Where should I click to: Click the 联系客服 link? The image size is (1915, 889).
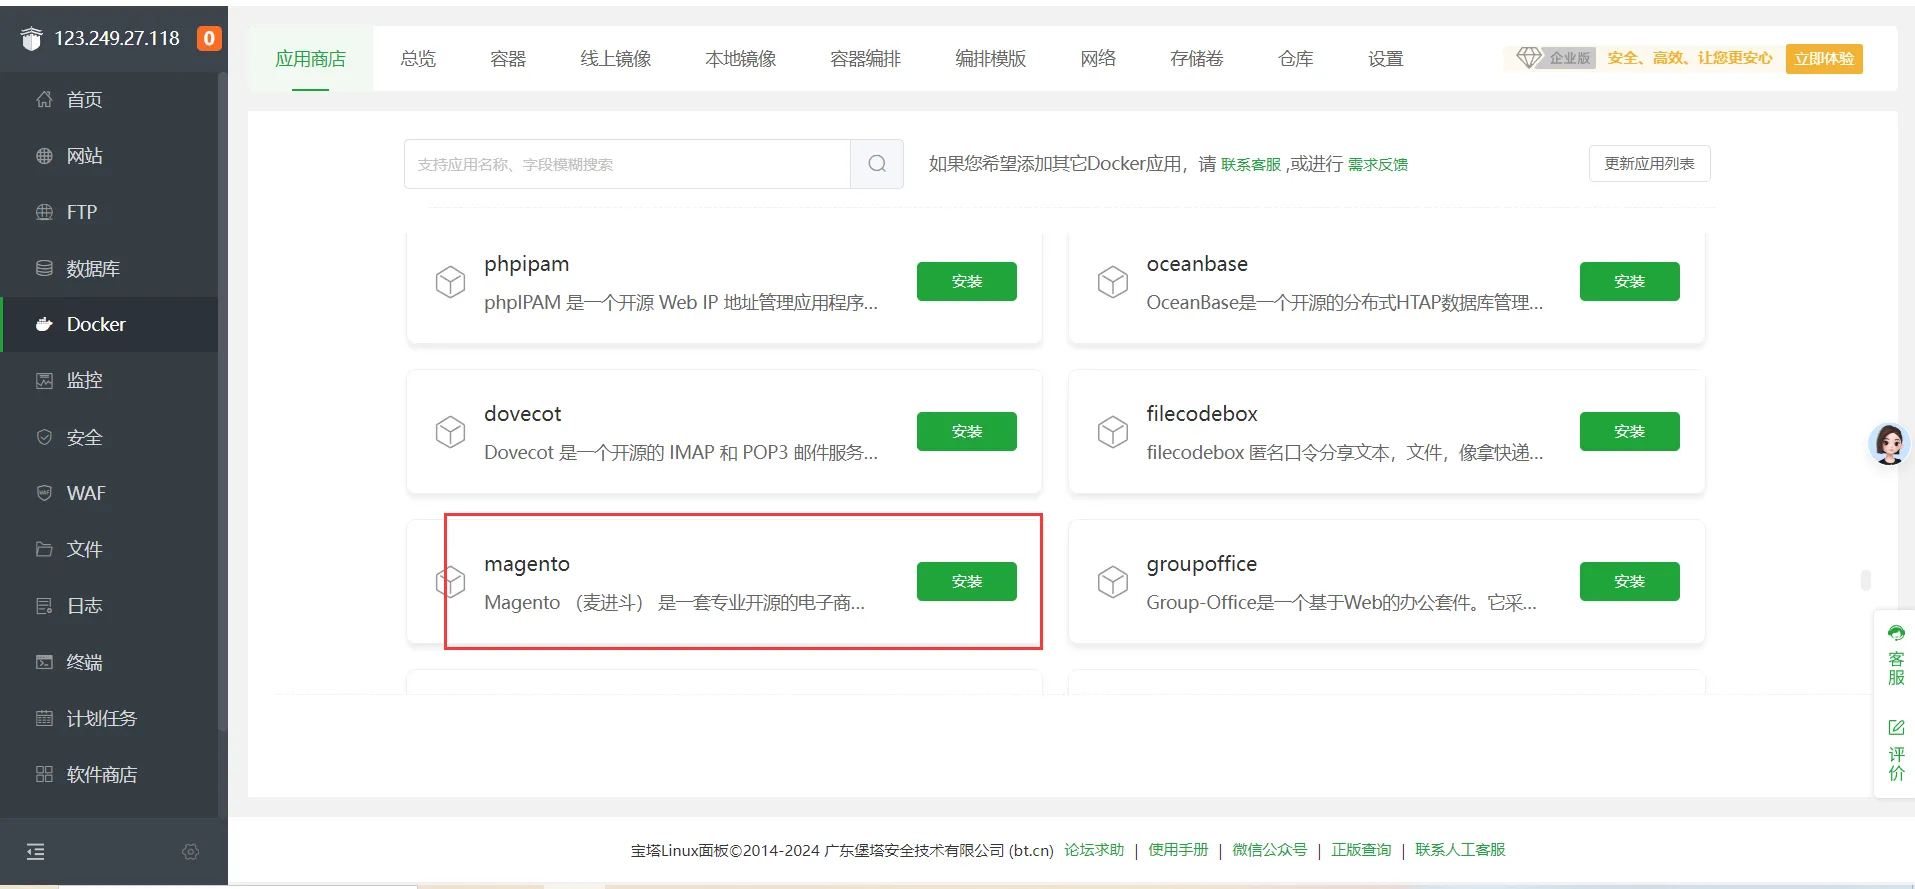click(x=1251, y=165)
